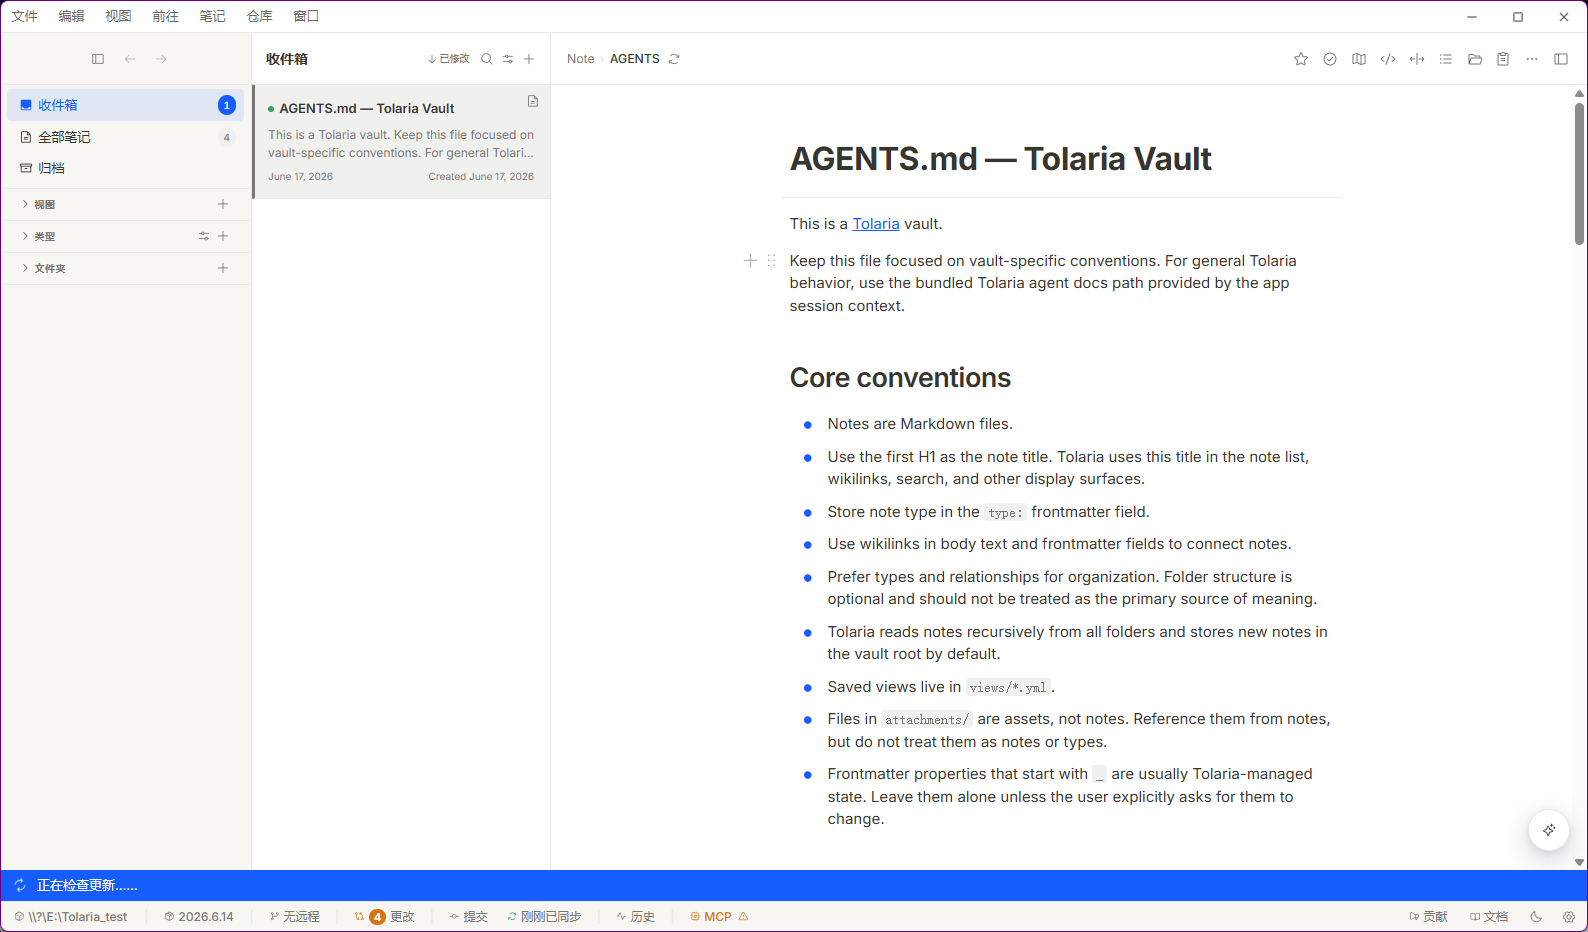Click the 正在检查更新 update banner
The width and height of the screenshot is (1588, 932).
coord(794,885)
